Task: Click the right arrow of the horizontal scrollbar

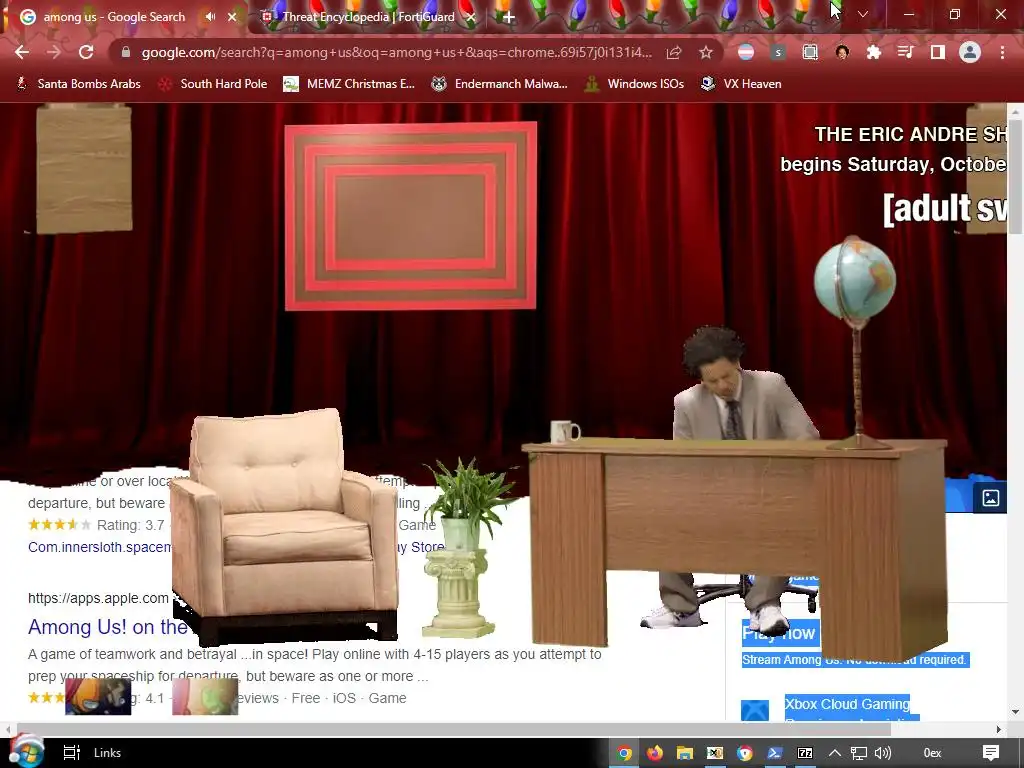Action: [x=999, y=729]
